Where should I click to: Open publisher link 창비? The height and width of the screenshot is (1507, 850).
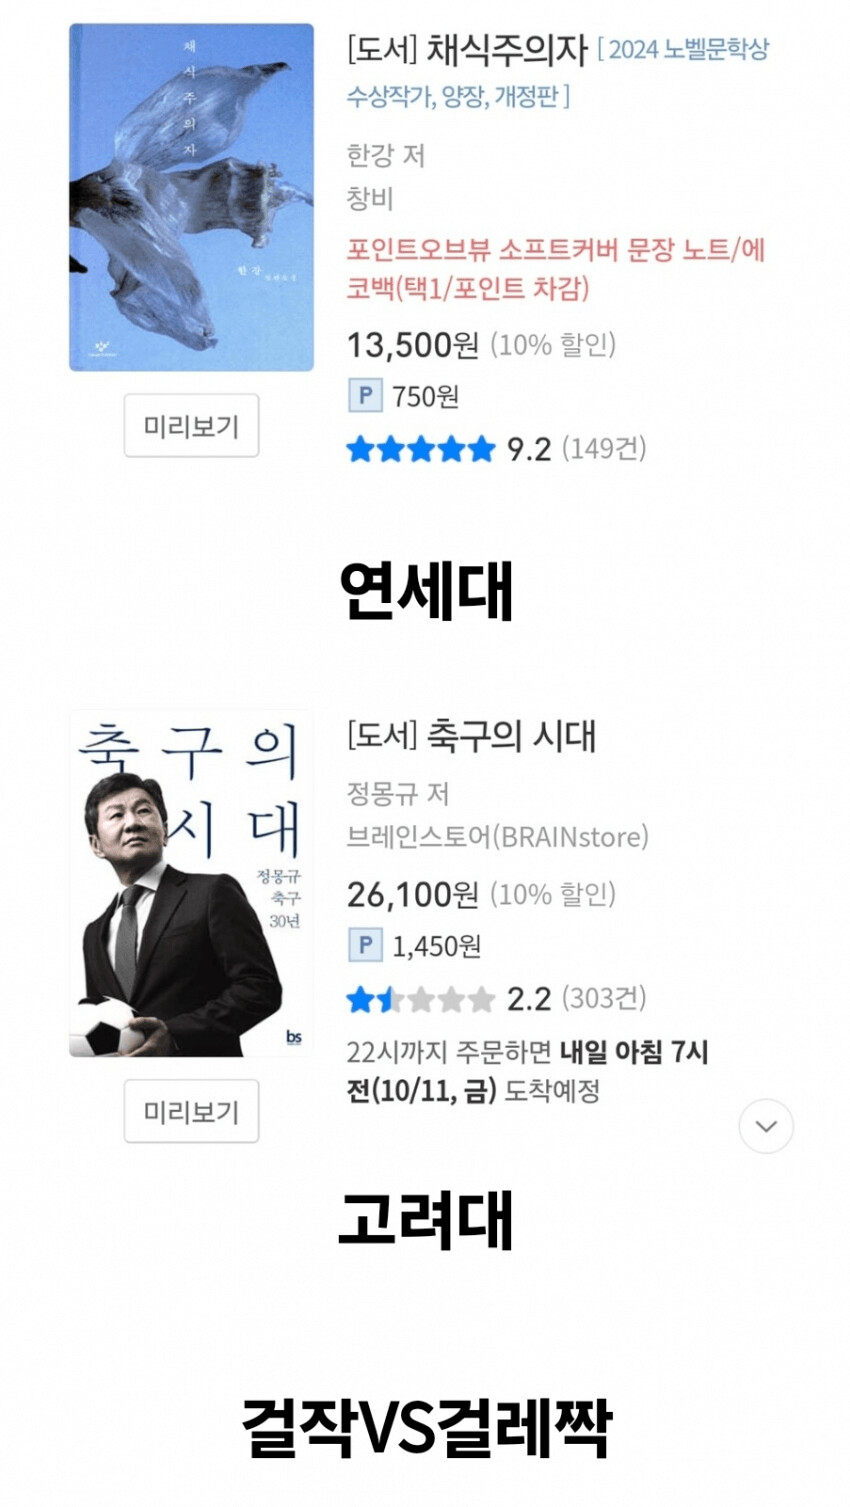[x=369, y=198]
